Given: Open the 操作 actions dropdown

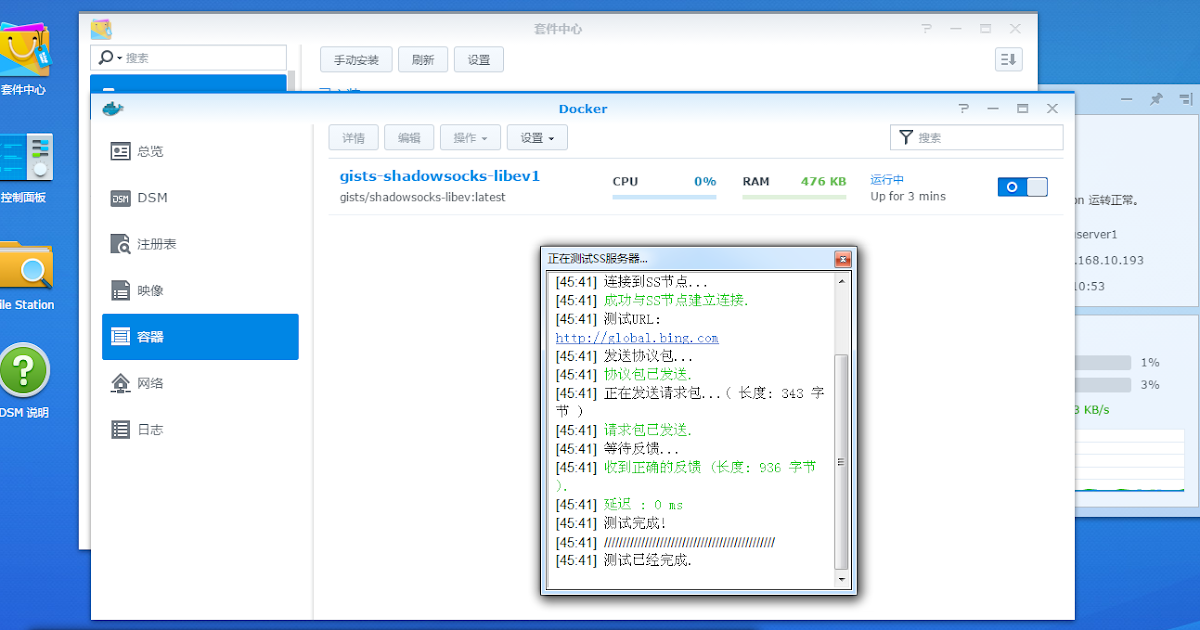Looking at the screenshot, I should 470,137.
